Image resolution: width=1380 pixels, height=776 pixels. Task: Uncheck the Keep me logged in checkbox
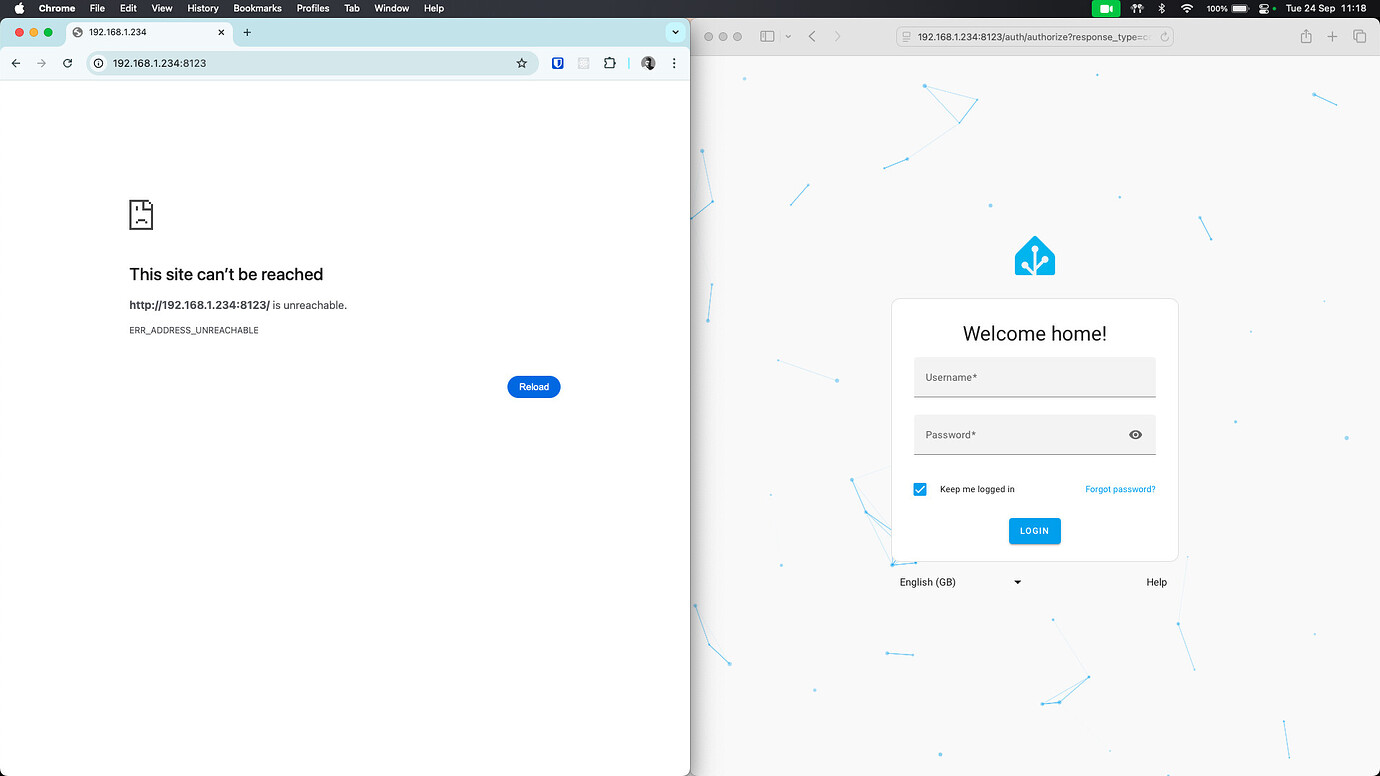(920, 489)
